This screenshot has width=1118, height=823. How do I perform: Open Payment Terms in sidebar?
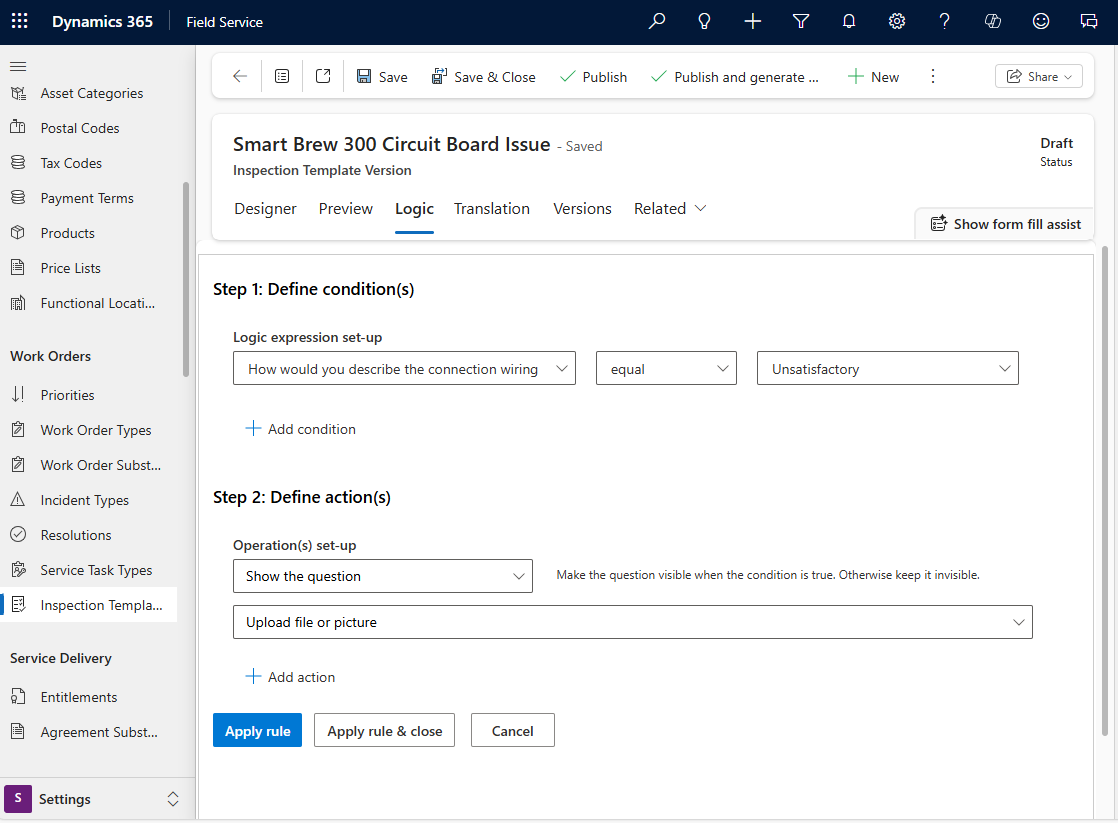tap(88, 198)
